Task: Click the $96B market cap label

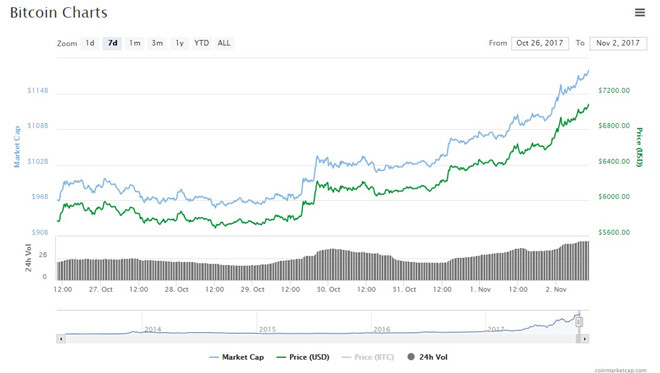Action: [40, 197]
